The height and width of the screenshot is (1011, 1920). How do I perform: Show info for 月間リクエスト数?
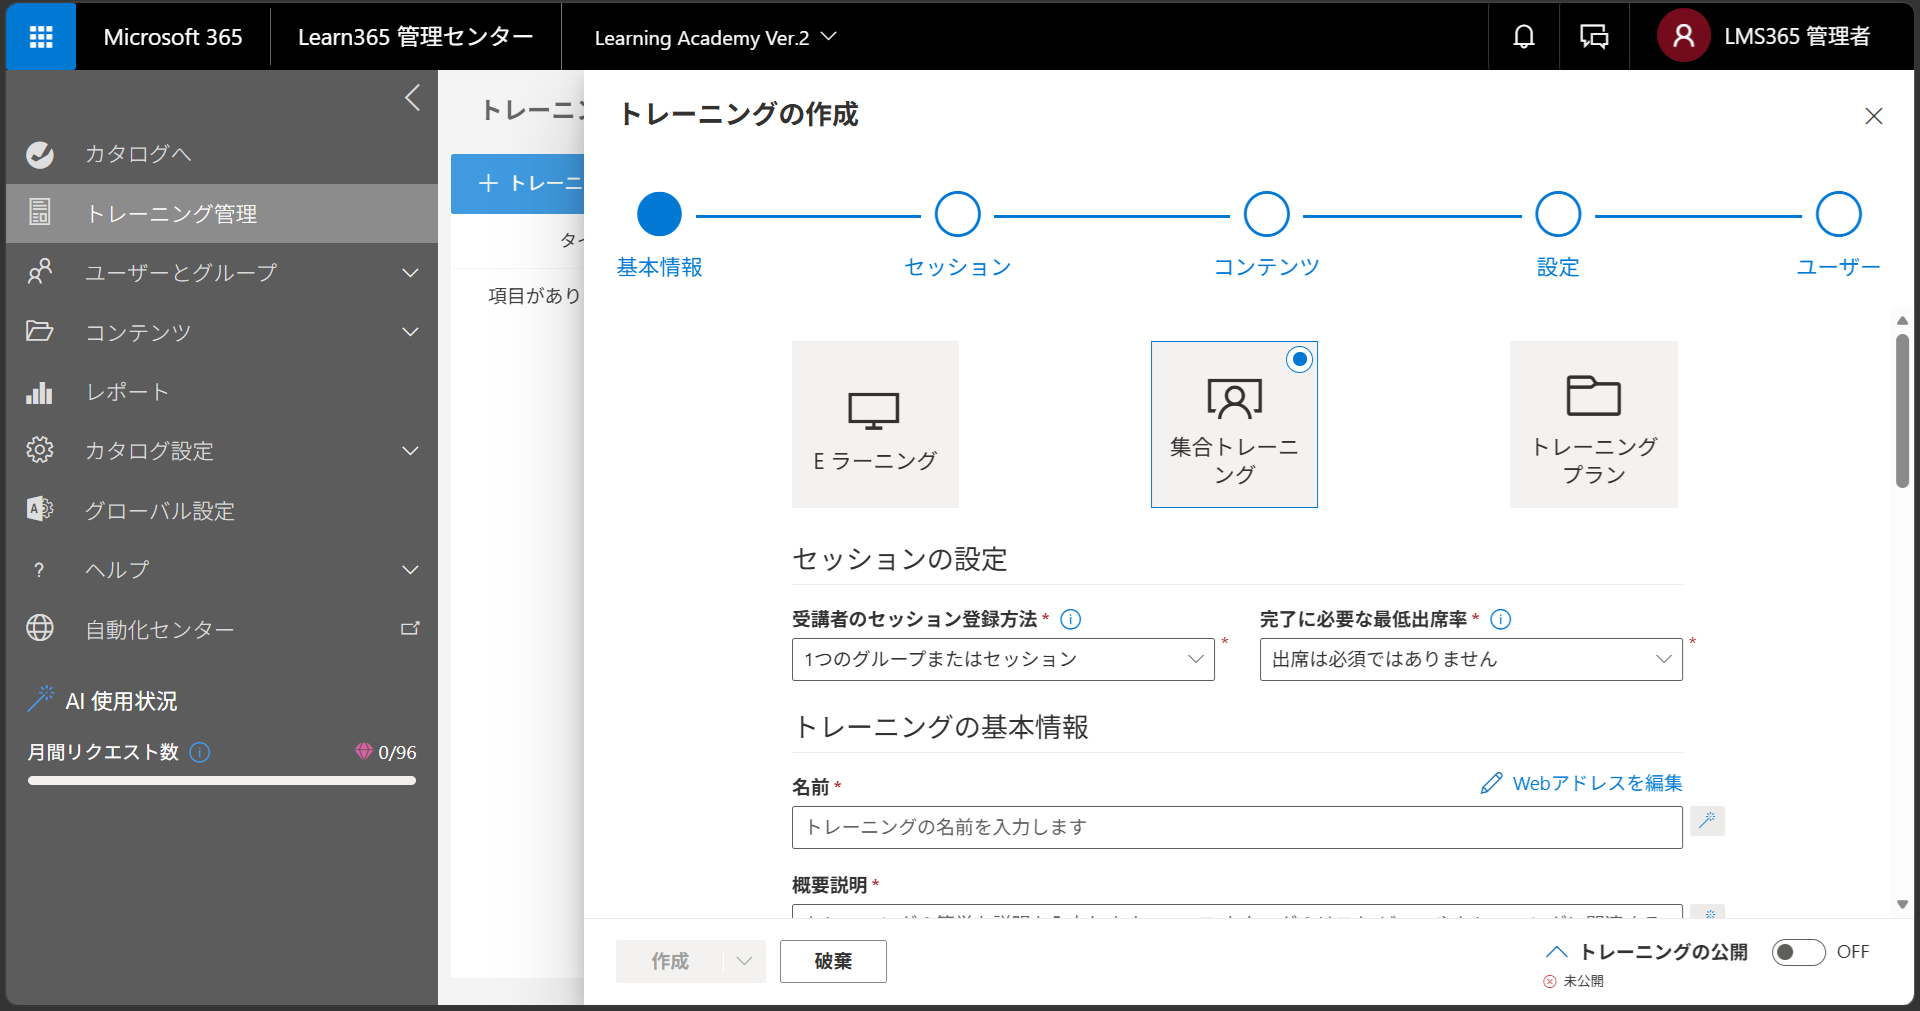click(x=200, y=752)
